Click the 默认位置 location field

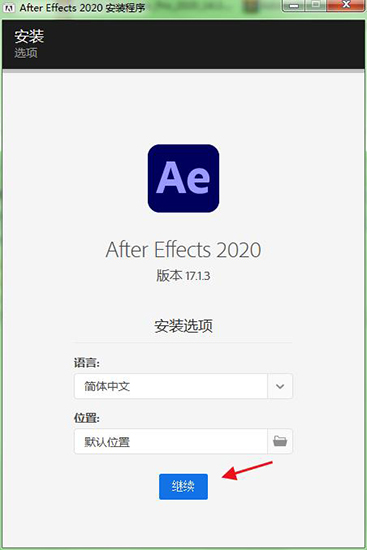(171, 441)
